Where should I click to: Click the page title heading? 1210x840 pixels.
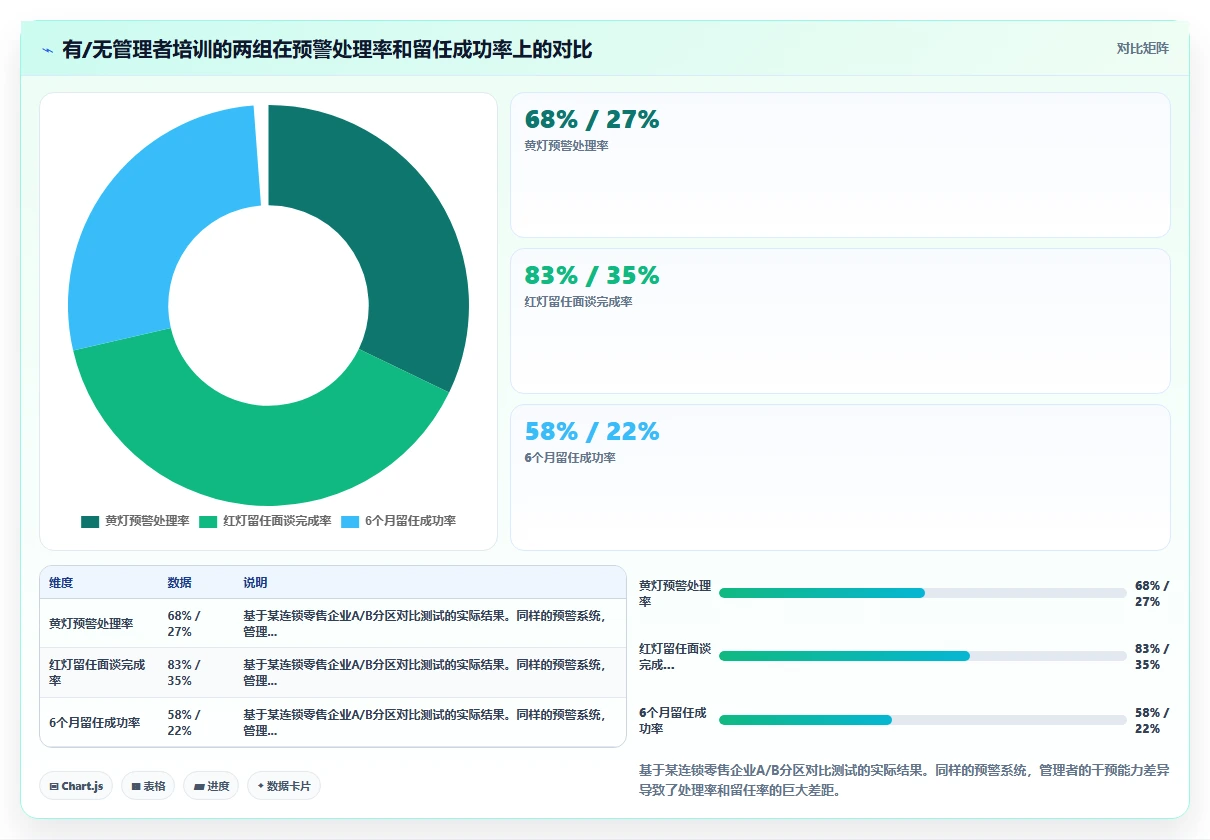tap(327, 49)
